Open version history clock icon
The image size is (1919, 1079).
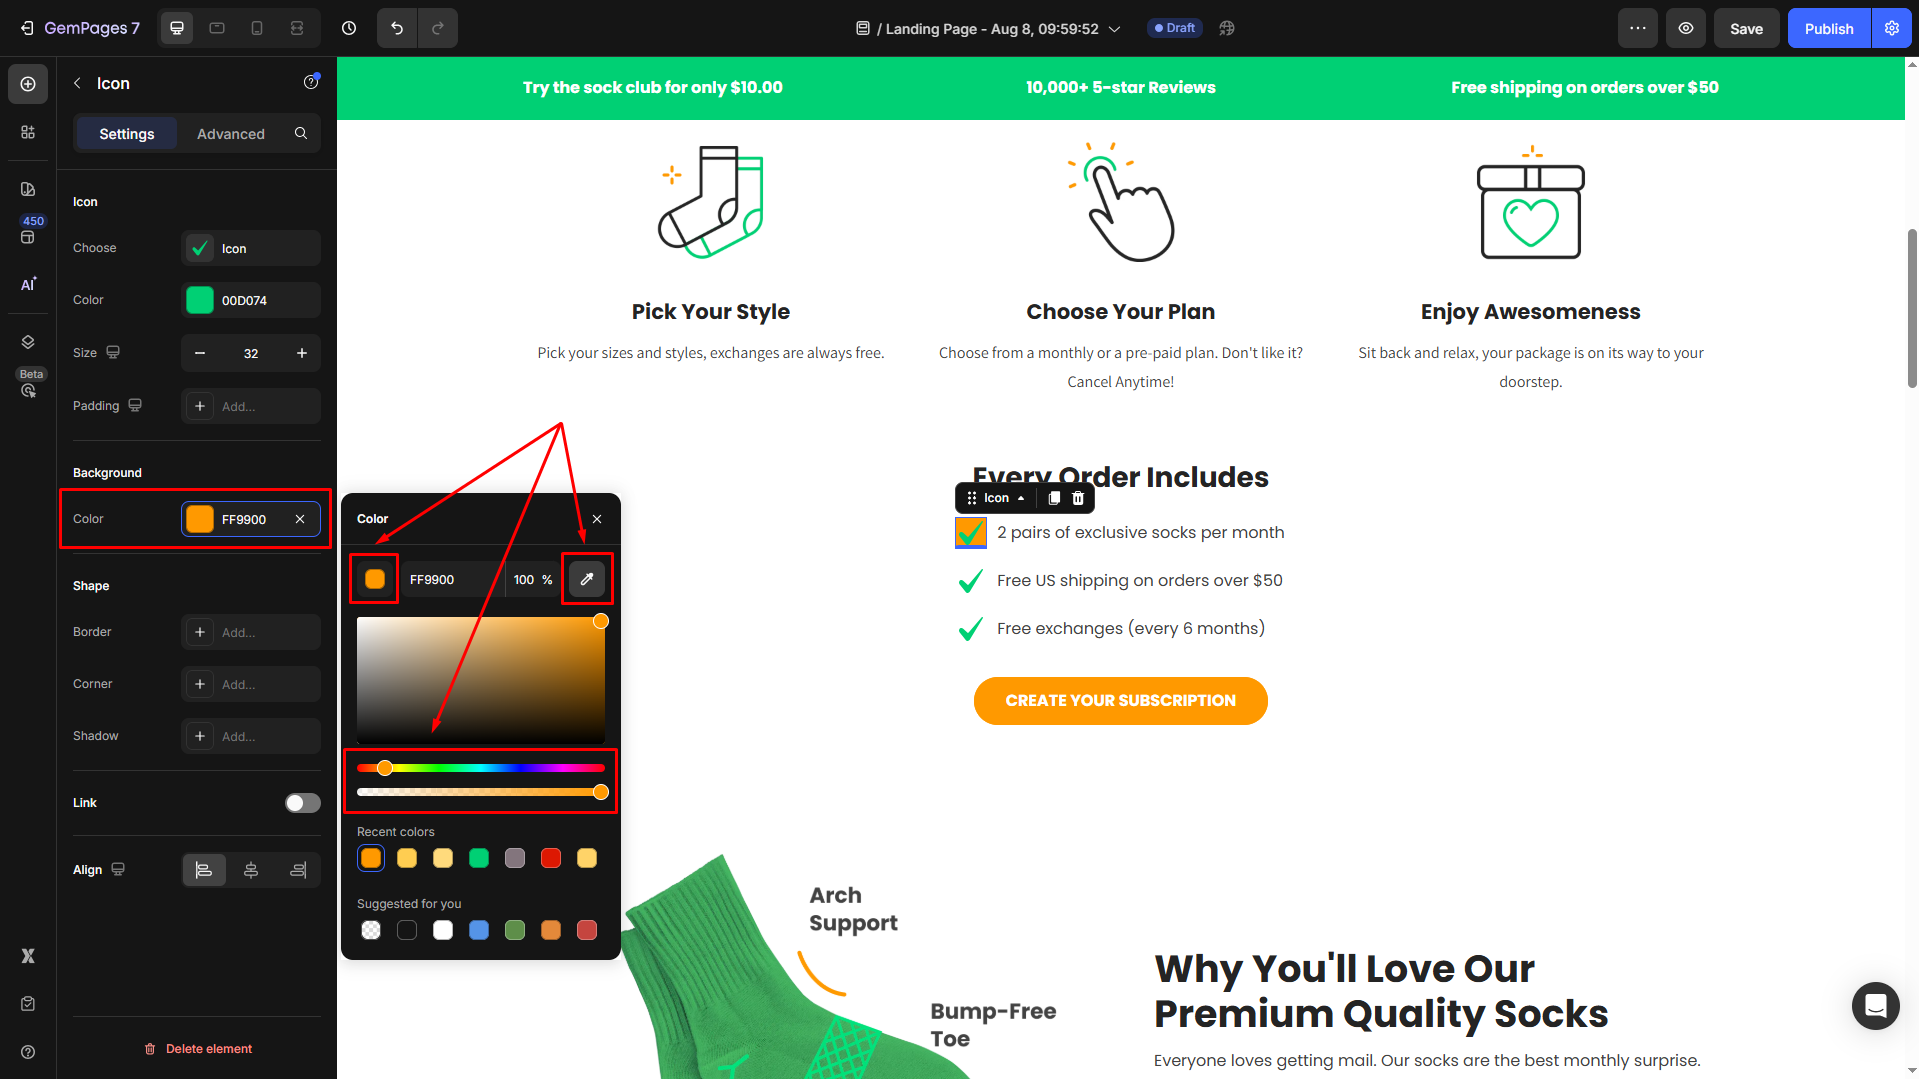(349, 28)
